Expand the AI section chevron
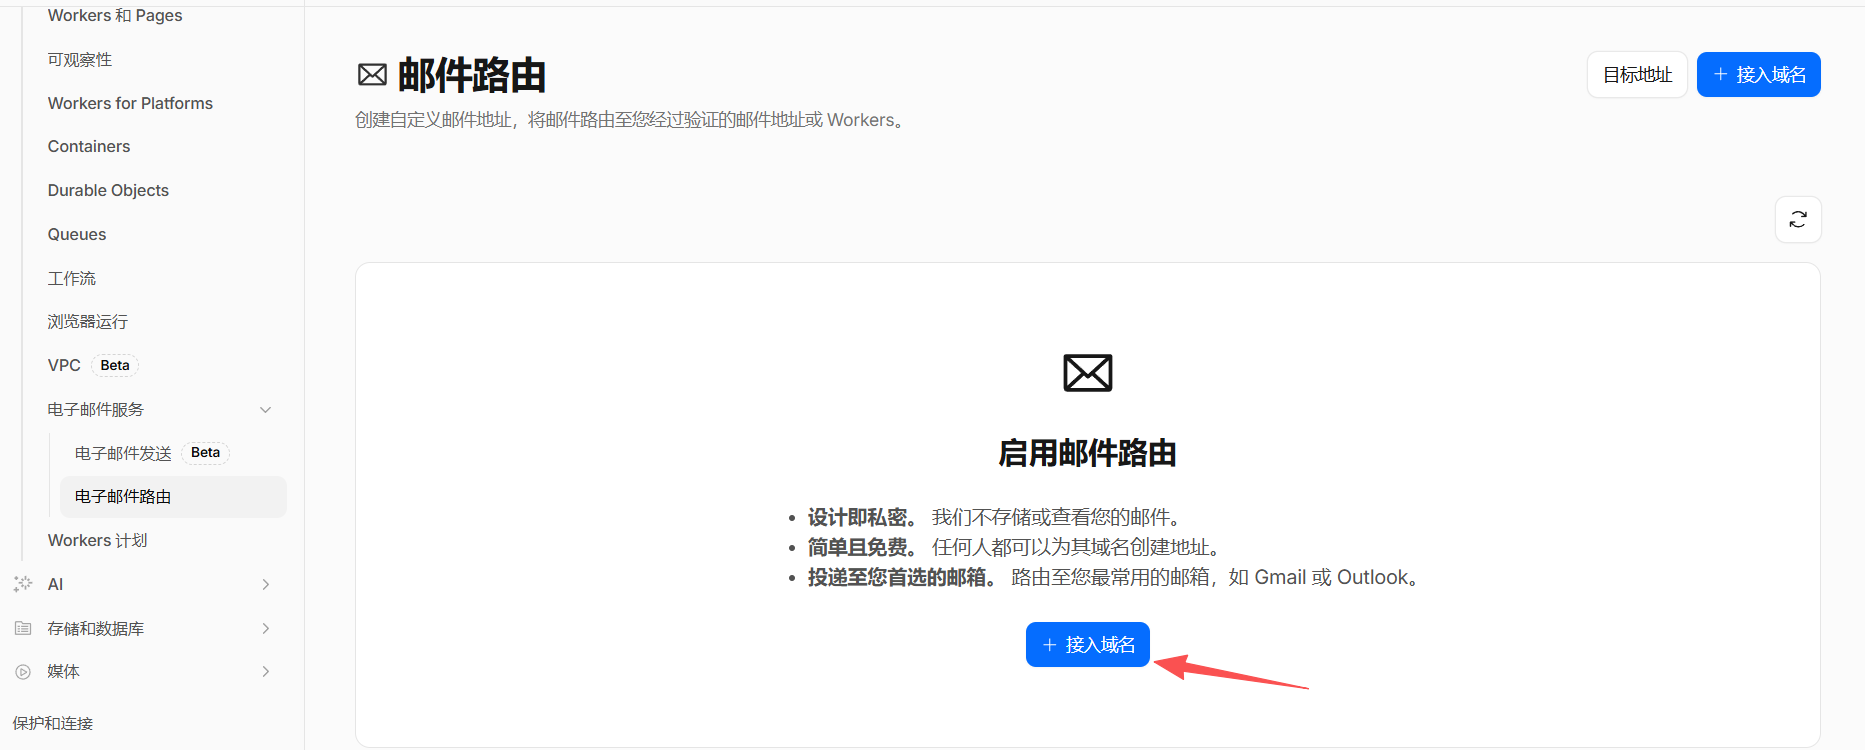The height and width of the screenshot is (750, 1865). (266, 584)
